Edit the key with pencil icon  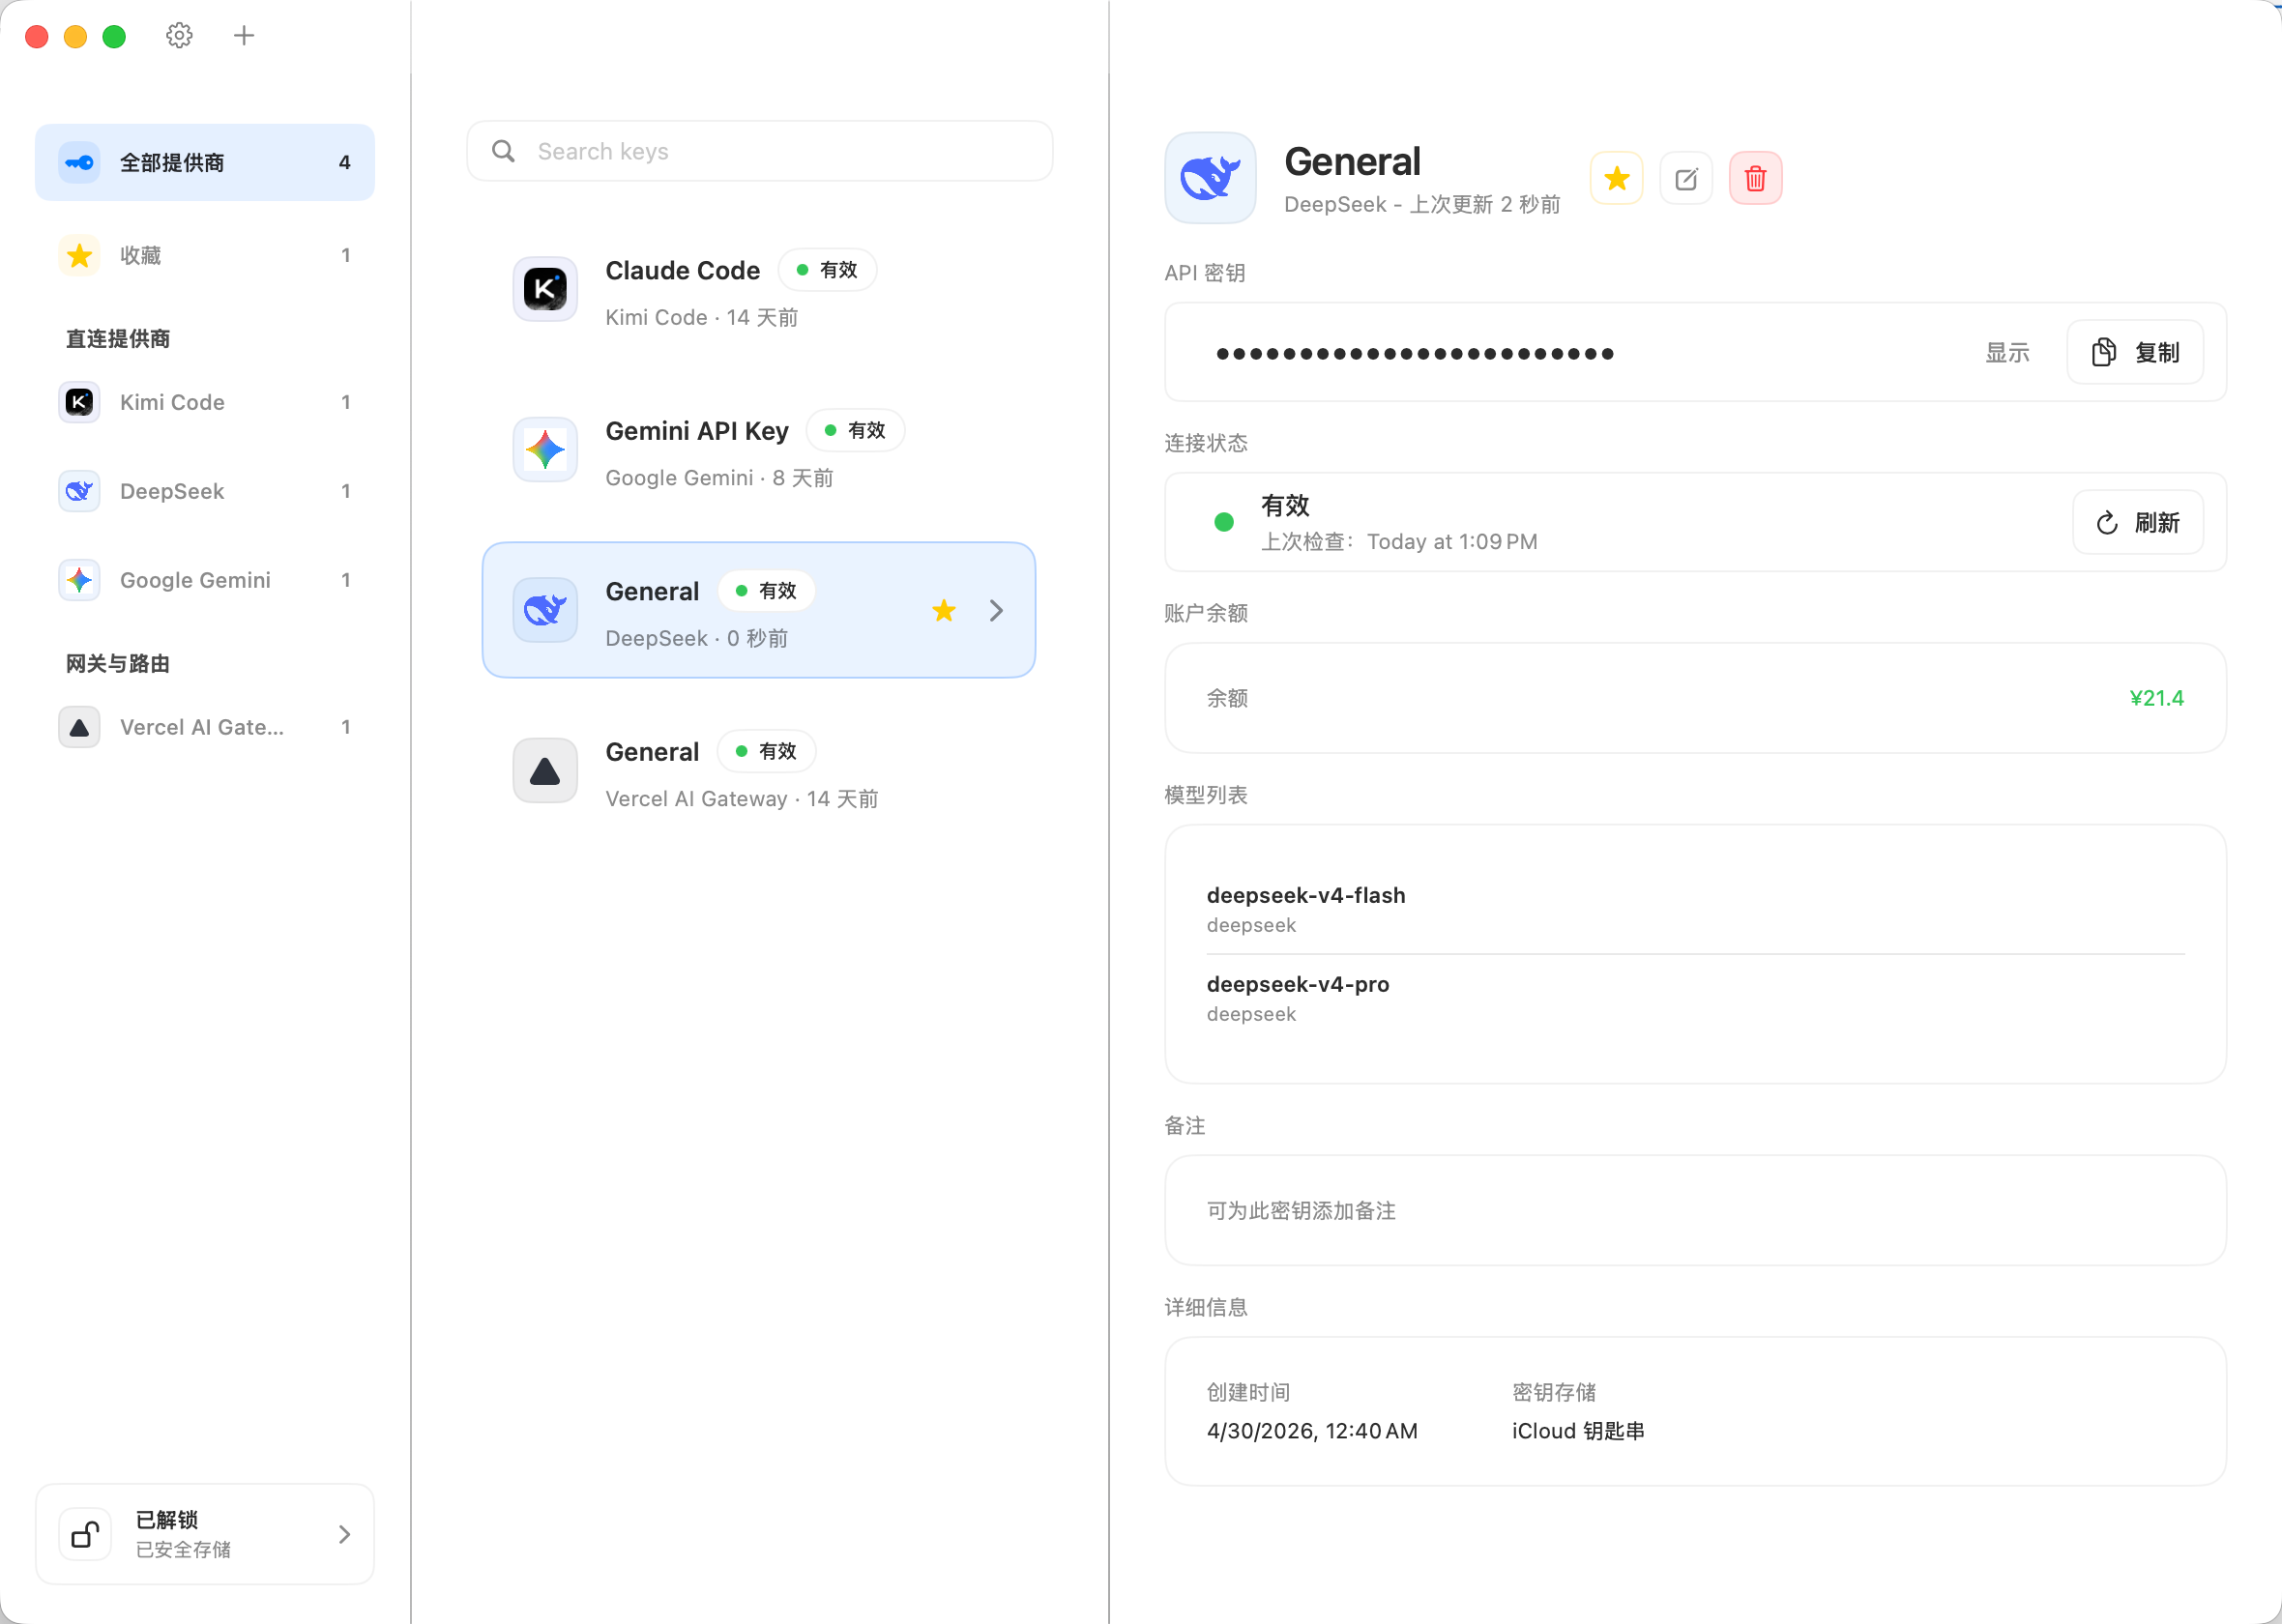click(x=1686, y=178)
